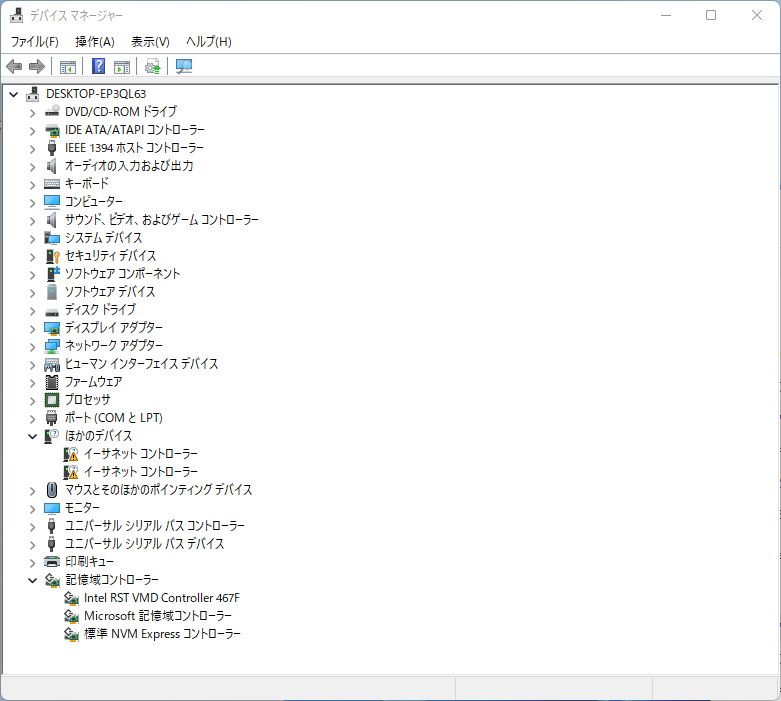The height and width of the screenshot is (701, 781).
Task: Expand the ソフトウェア デバイス category
Action: coord(32,293)
